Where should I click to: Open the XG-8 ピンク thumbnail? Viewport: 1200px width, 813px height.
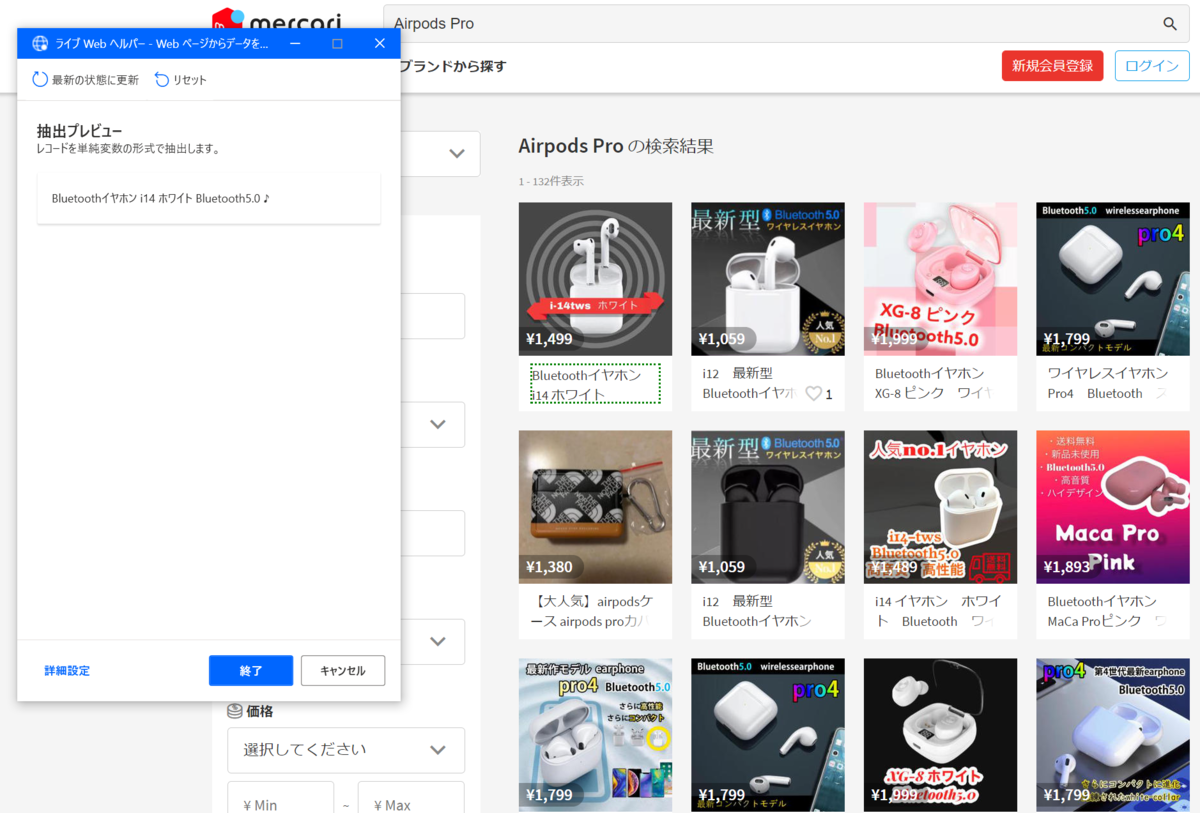tap(940, 279)
